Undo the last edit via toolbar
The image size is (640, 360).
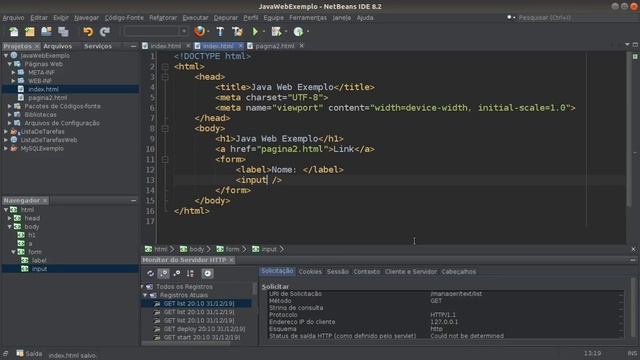88,31
